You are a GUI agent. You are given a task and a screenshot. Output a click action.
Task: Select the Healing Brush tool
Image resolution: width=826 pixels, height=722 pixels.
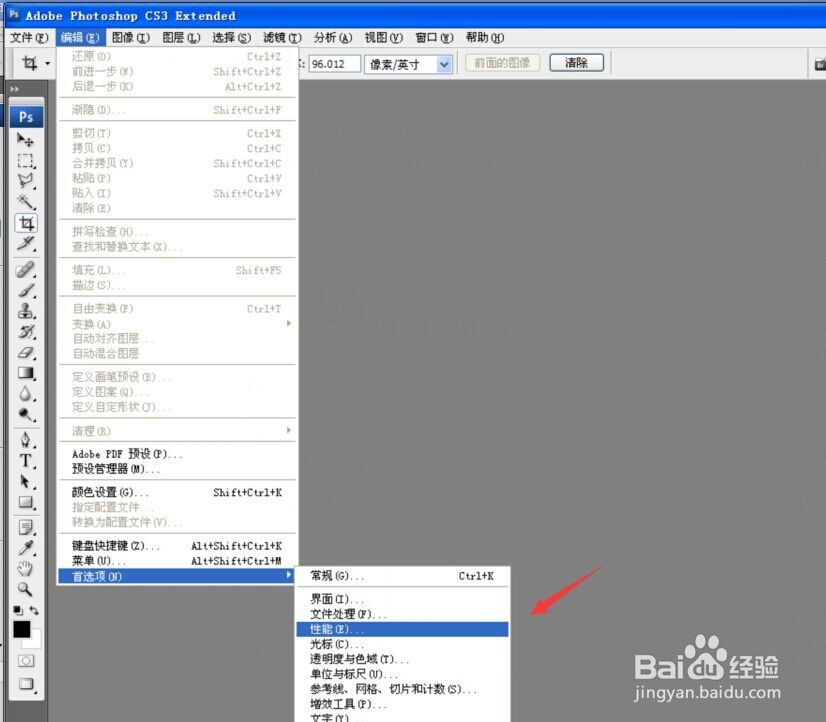(25, 270)
